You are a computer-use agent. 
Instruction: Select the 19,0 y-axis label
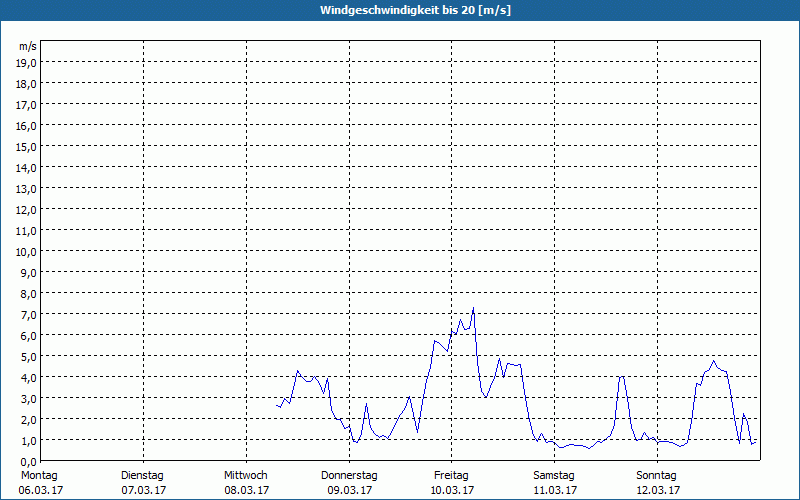click(27, 63)
